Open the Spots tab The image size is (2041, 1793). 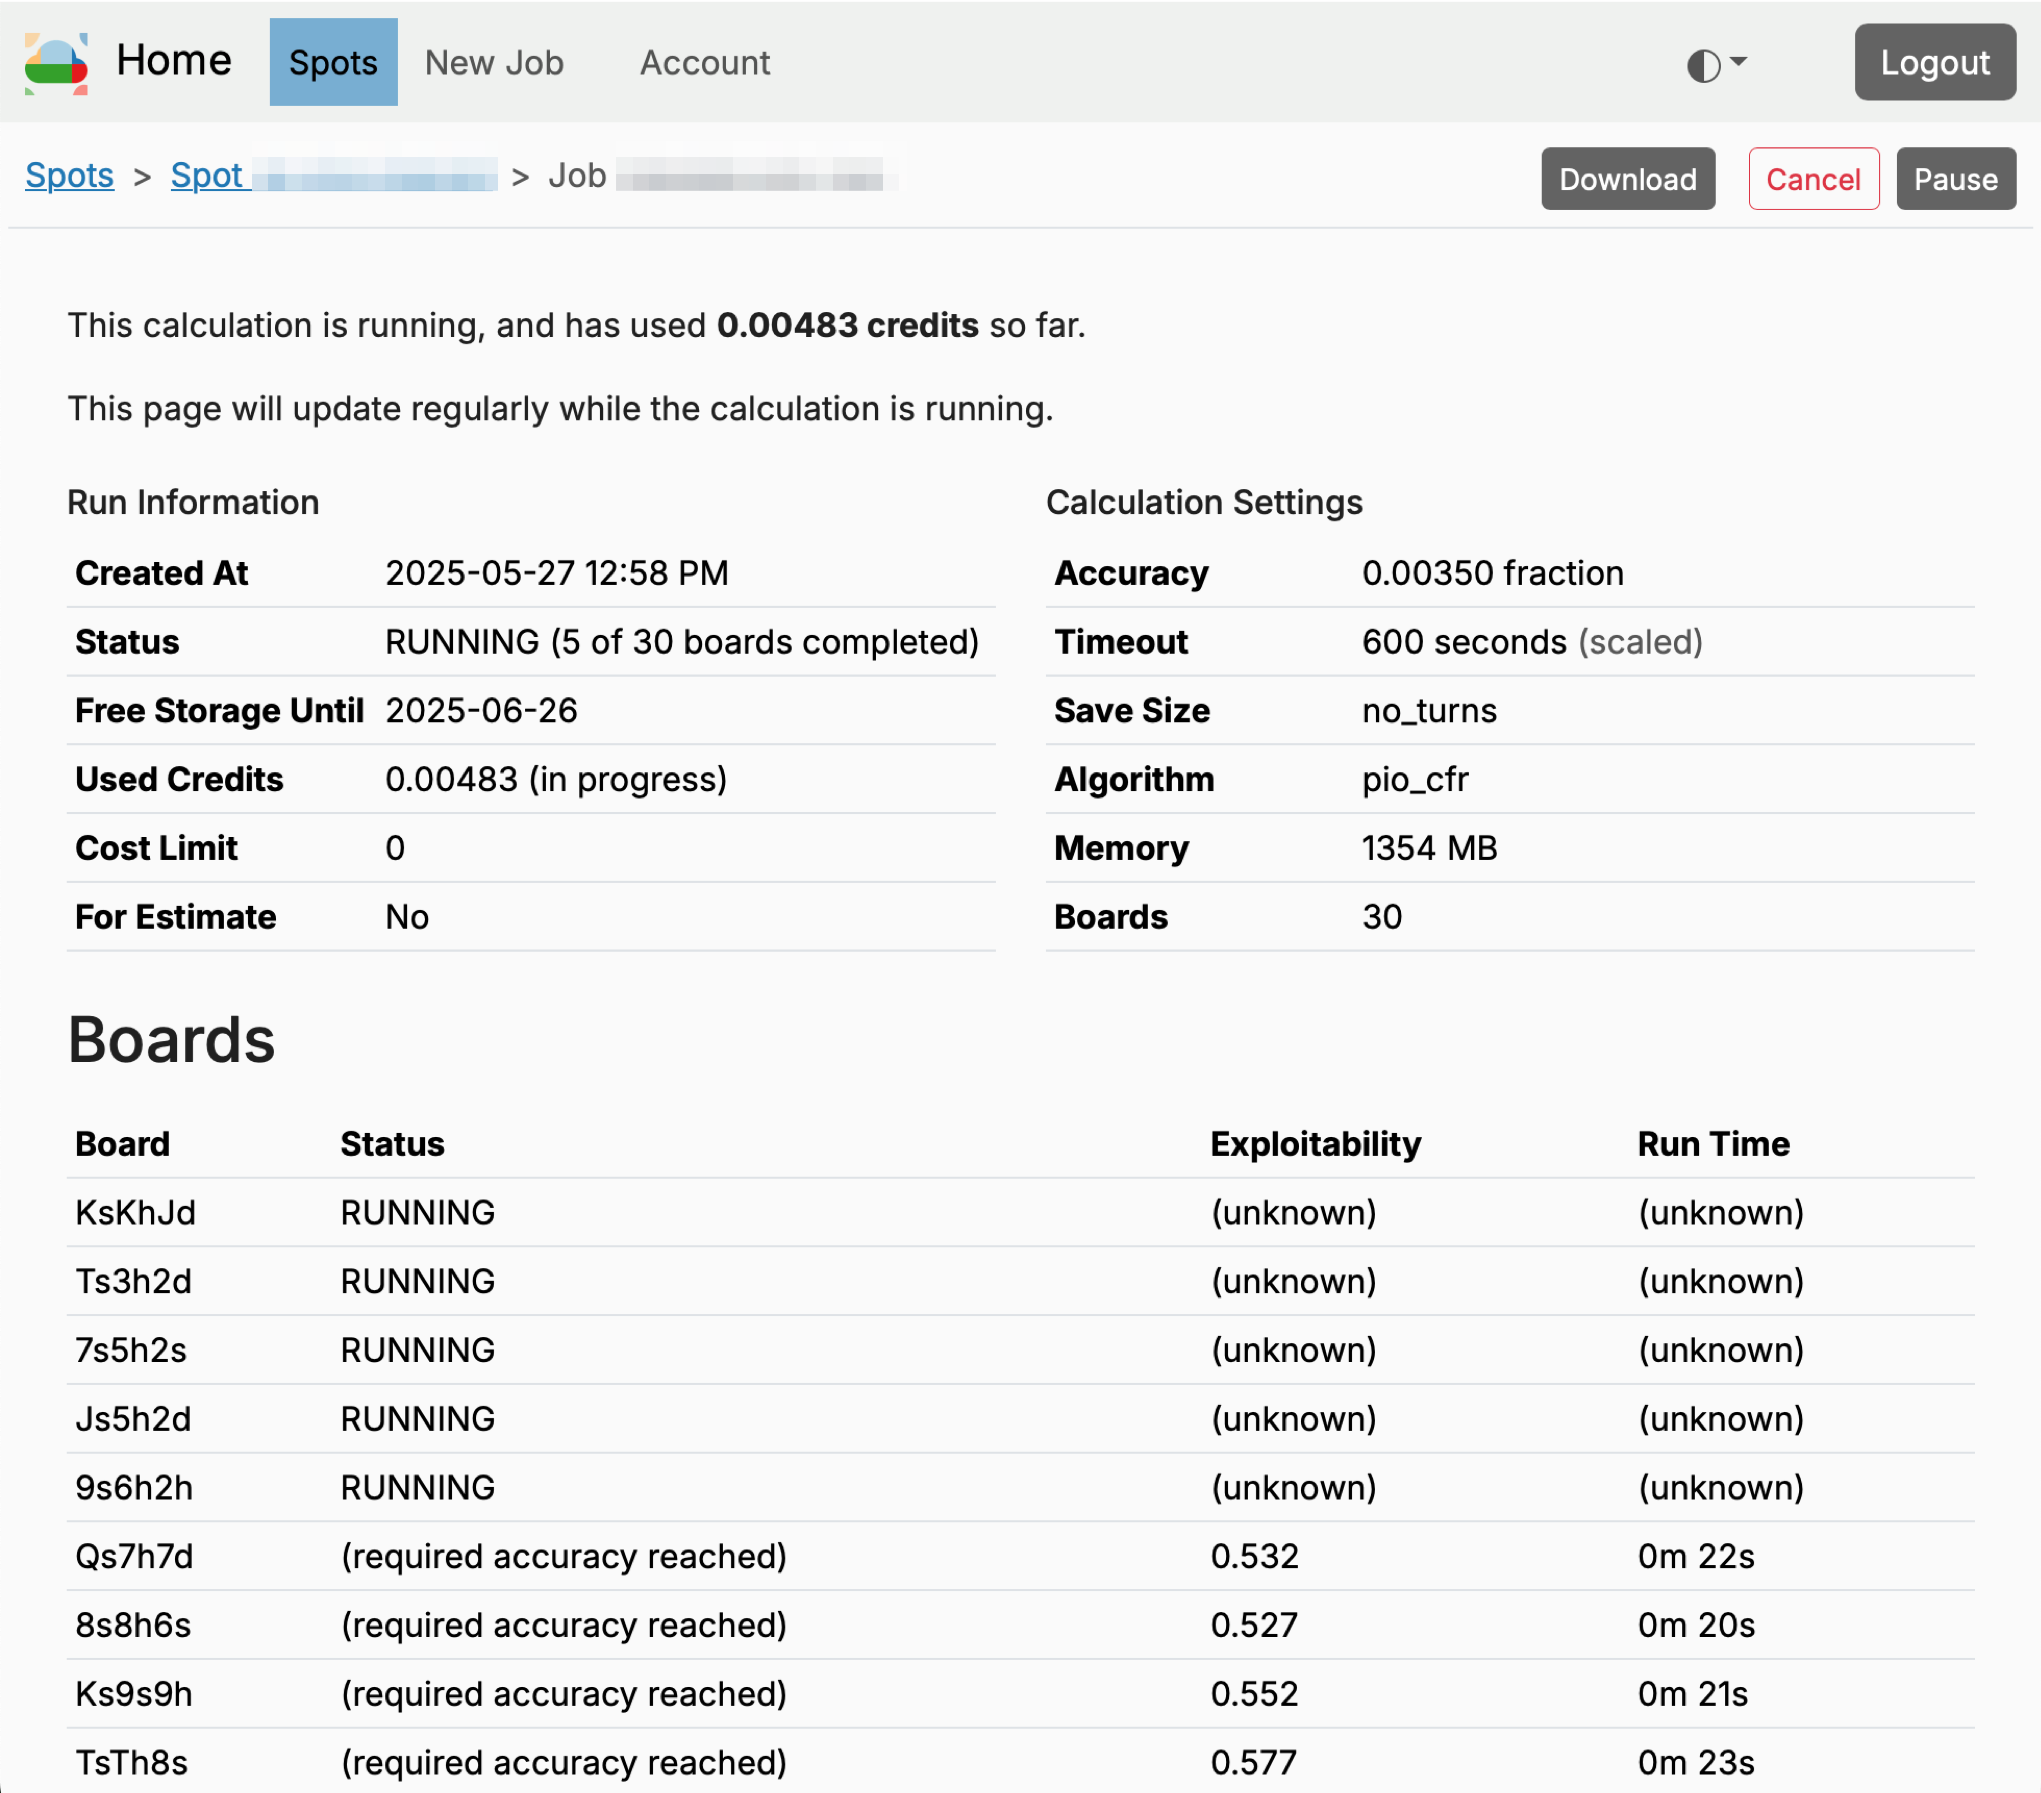(x=333, y=63)
